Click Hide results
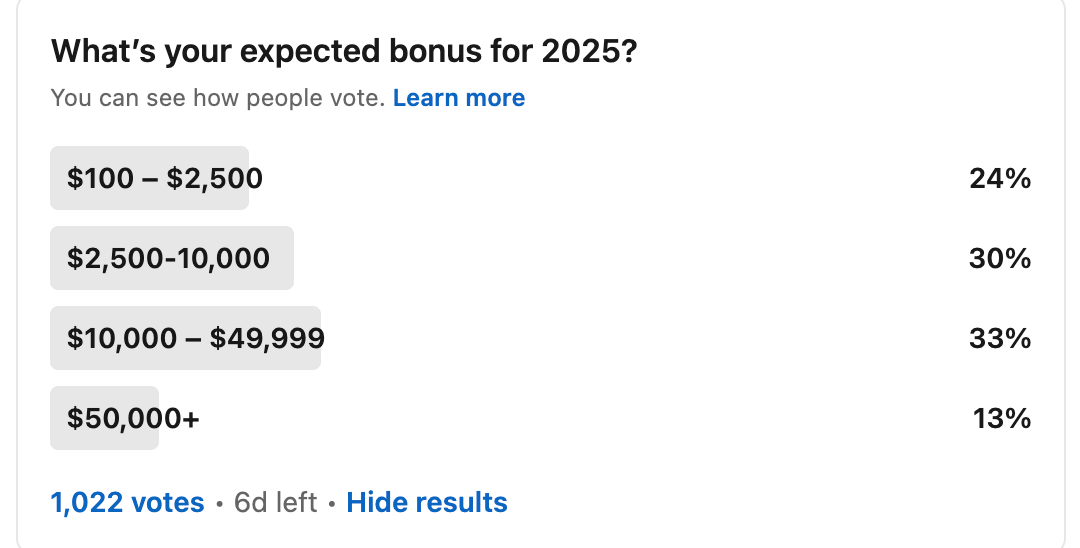 pos(427,503)
